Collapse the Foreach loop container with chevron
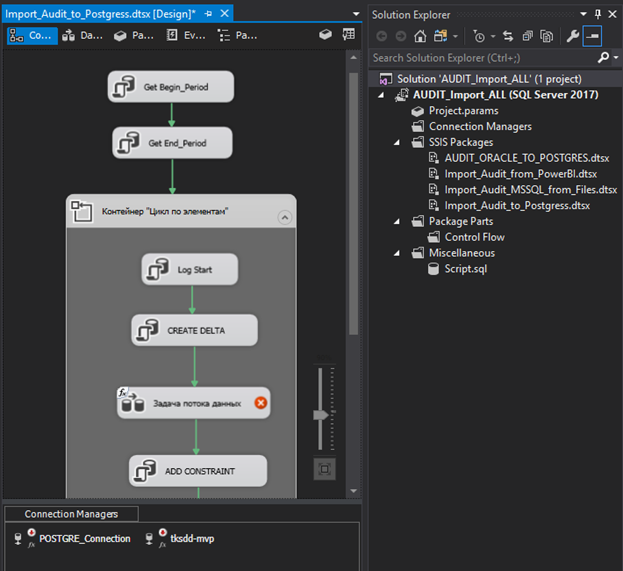Image resolution: width=623 pixels, height=571 pixels. pyautogui.click(x=284, y=217)
